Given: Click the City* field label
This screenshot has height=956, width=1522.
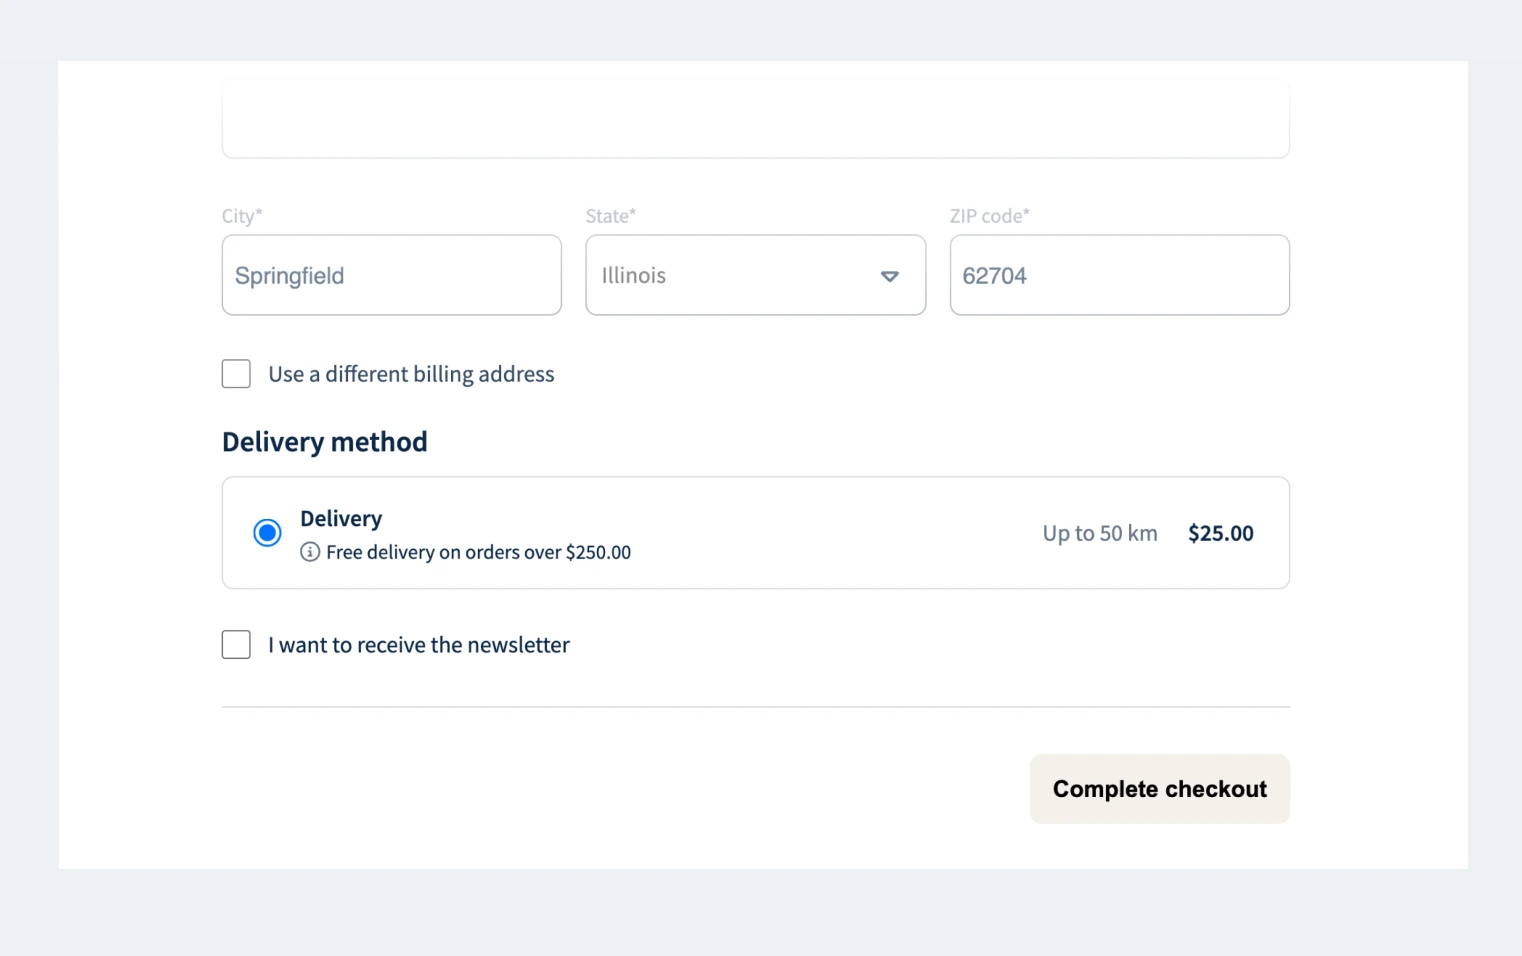Looking at the screenshot, I should pyautogui.click(x=241, y=215).
